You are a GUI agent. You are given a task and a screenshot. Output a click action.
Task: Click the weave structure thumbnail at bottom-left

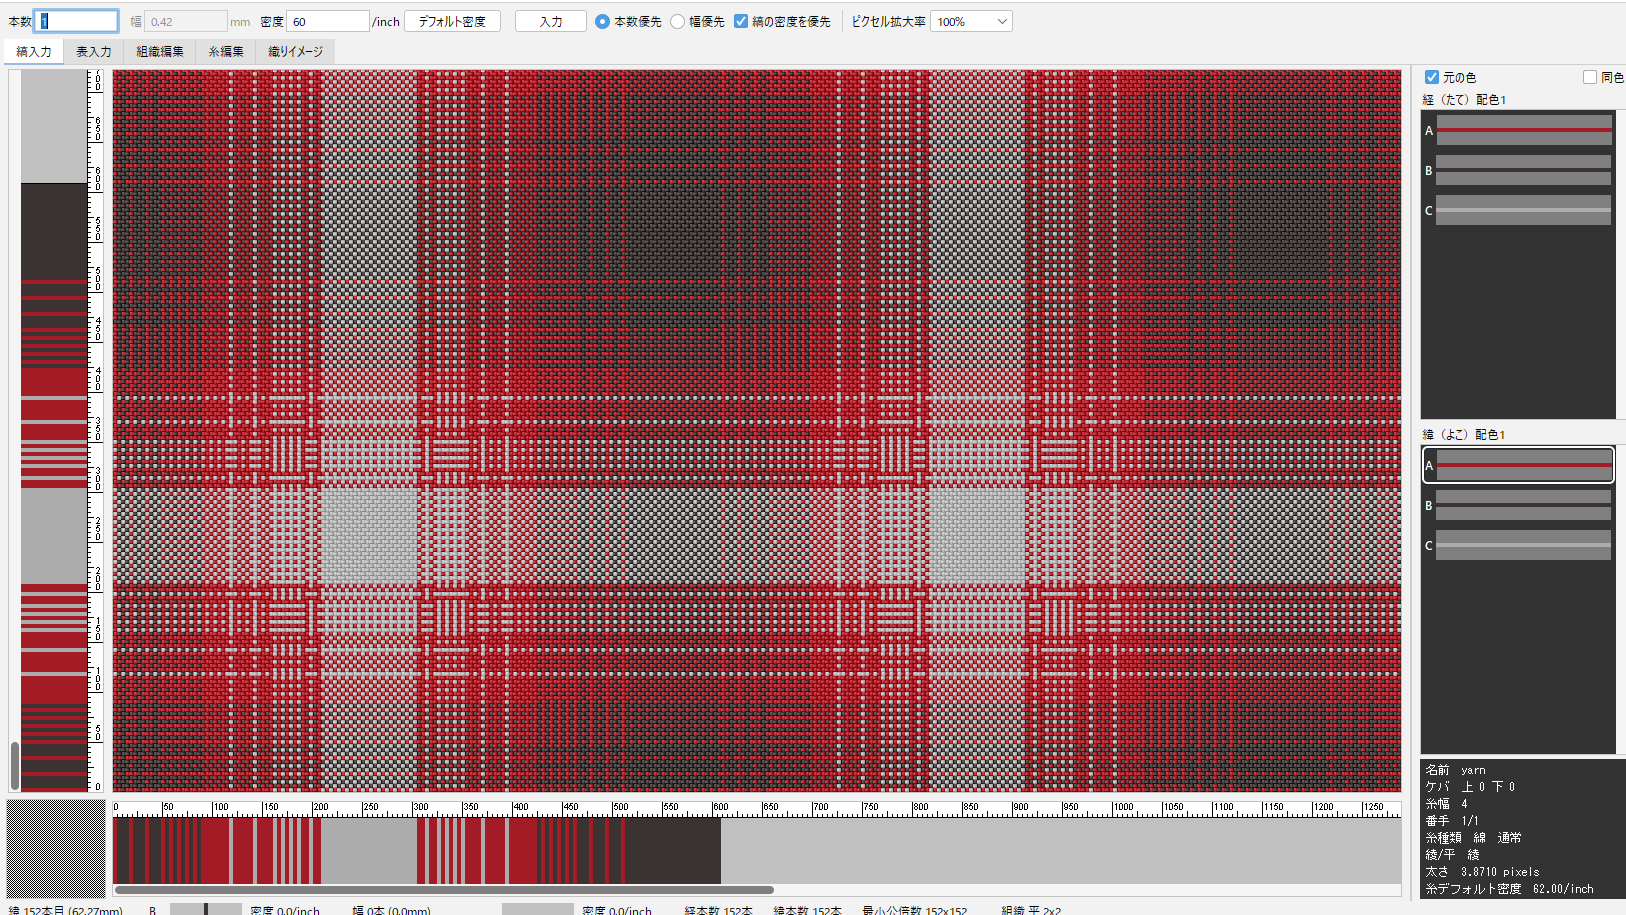pyautogui.click(x=56, y=848)
